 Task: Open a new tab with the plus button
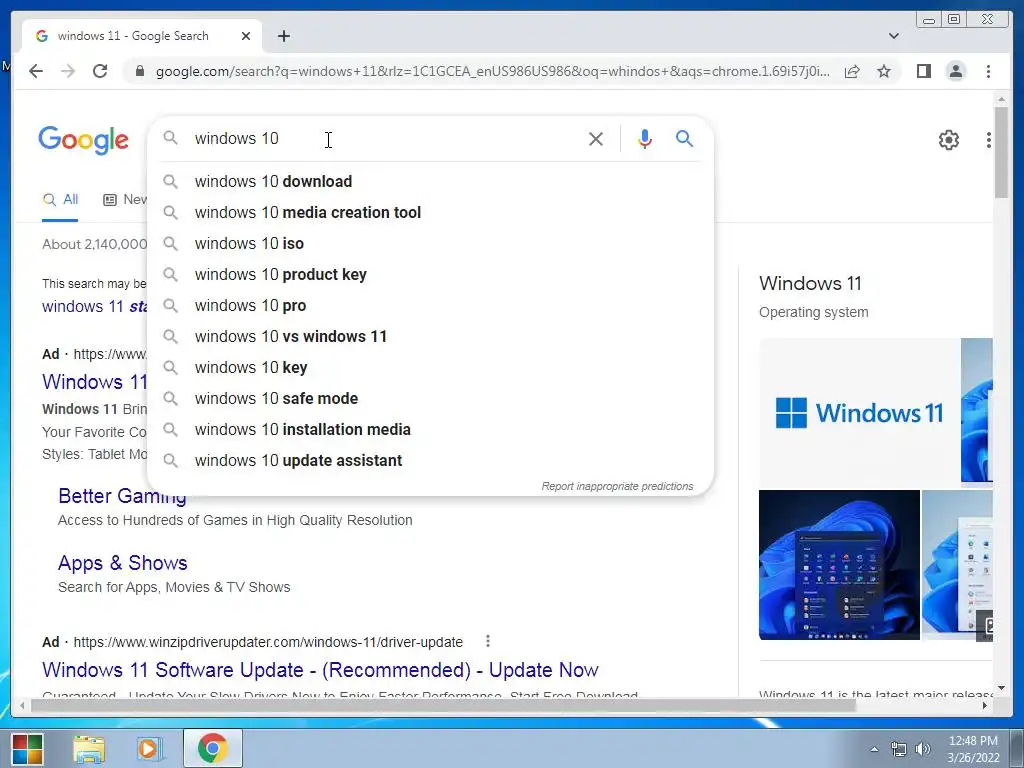coord(283,36)
